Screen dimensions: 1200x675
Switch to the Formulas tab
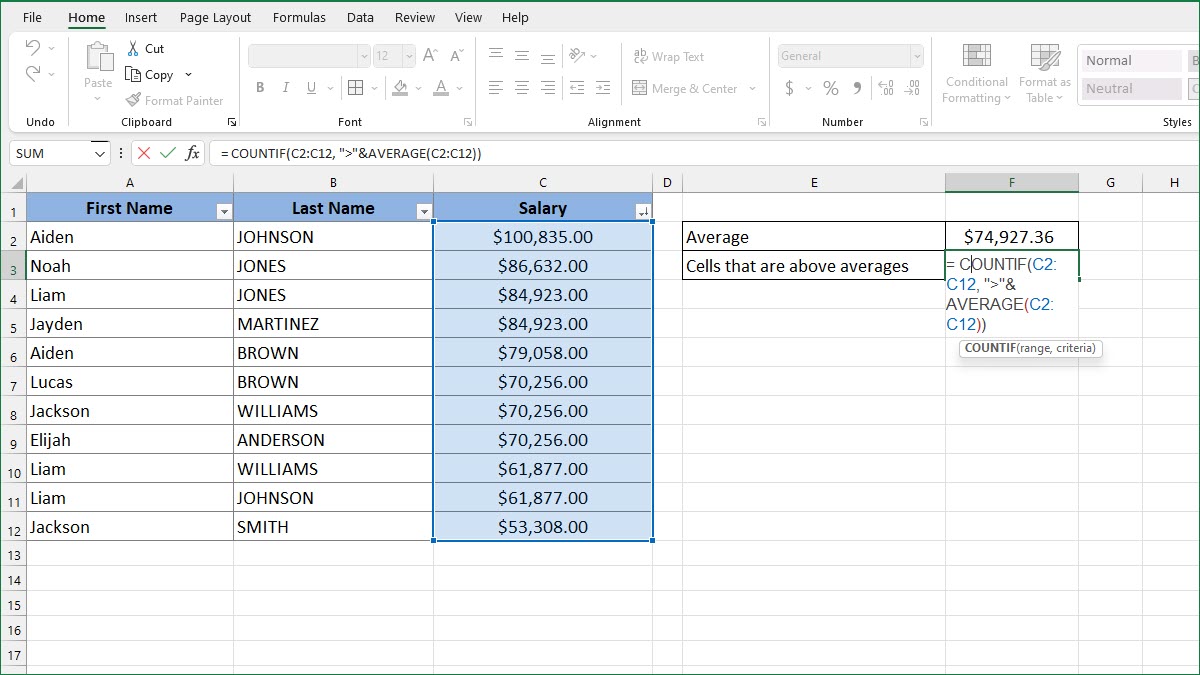point(299,17)
